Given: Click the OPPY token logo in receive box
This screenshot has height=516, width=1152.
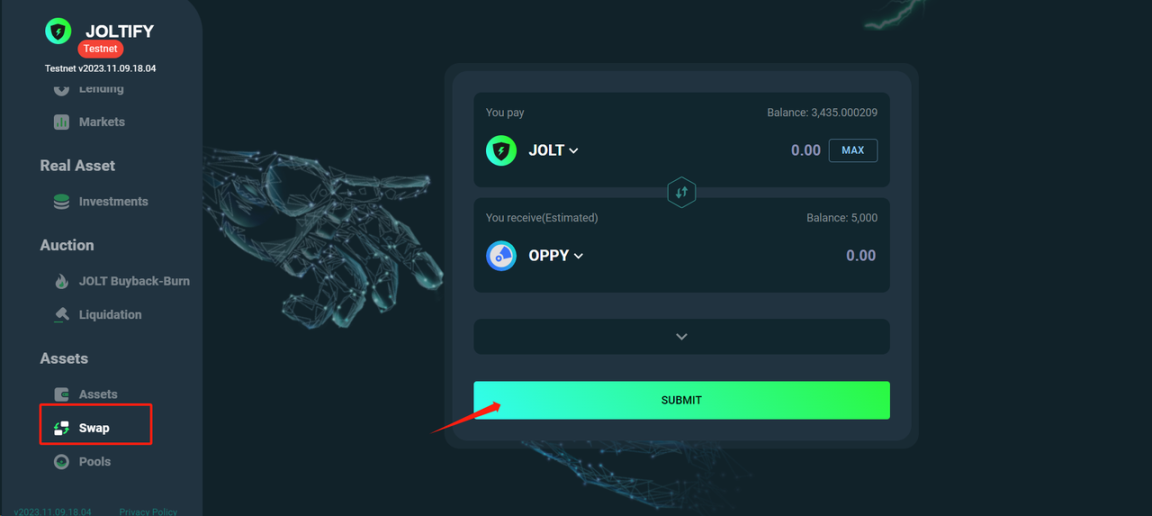Looking at the screenshot, I should coord(501,256).
